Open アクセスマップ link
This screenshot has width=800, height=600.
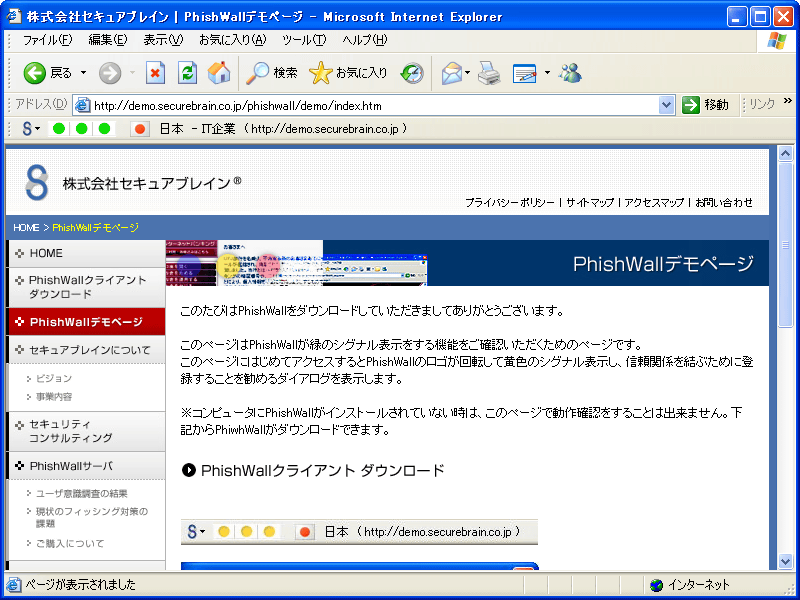[x=654, y=203]
